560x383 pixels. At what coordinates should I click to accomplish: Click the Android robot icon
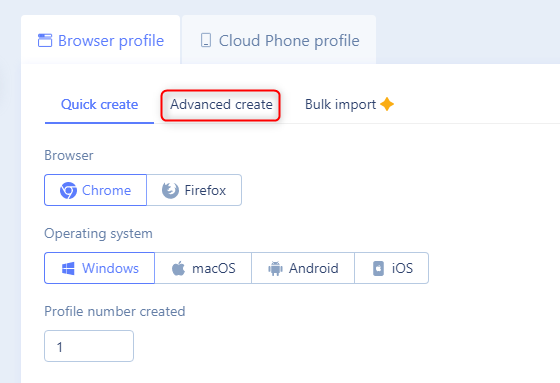pyautogui.click(x=275, y=268)
